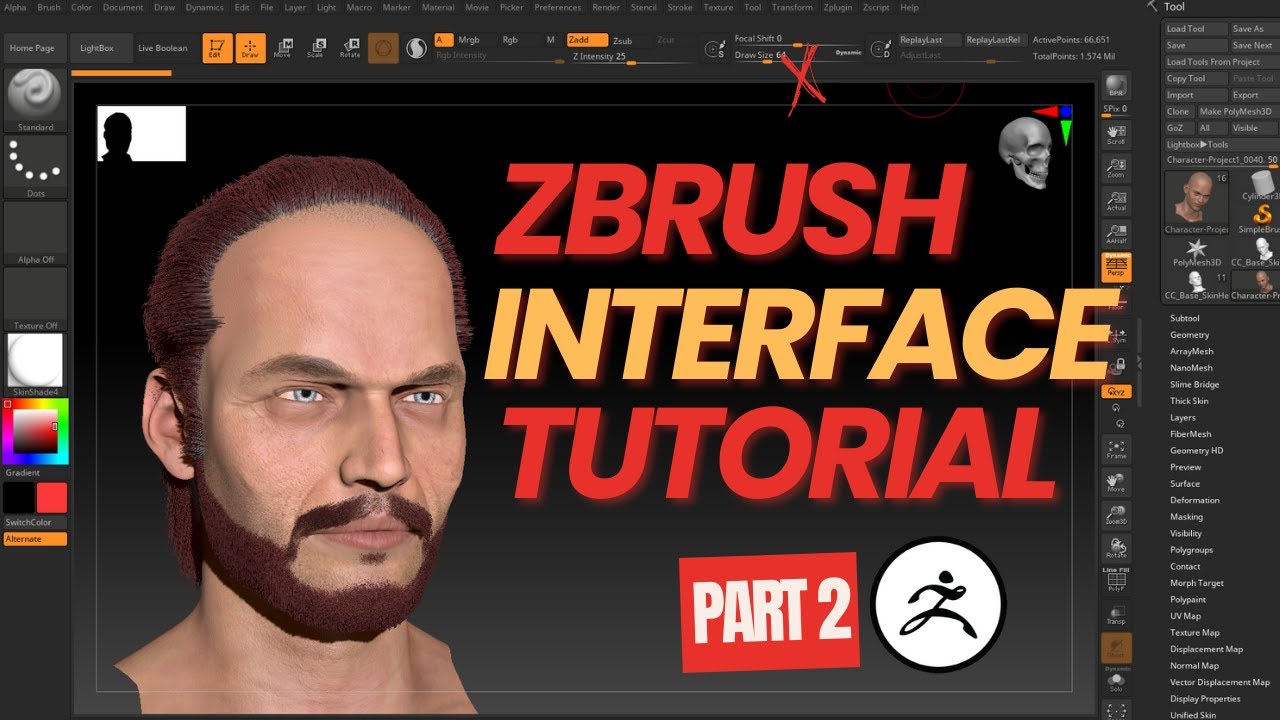1280x720 pixels.
Task: Activate the Draw mode icon
Action: tap(250, 48)
